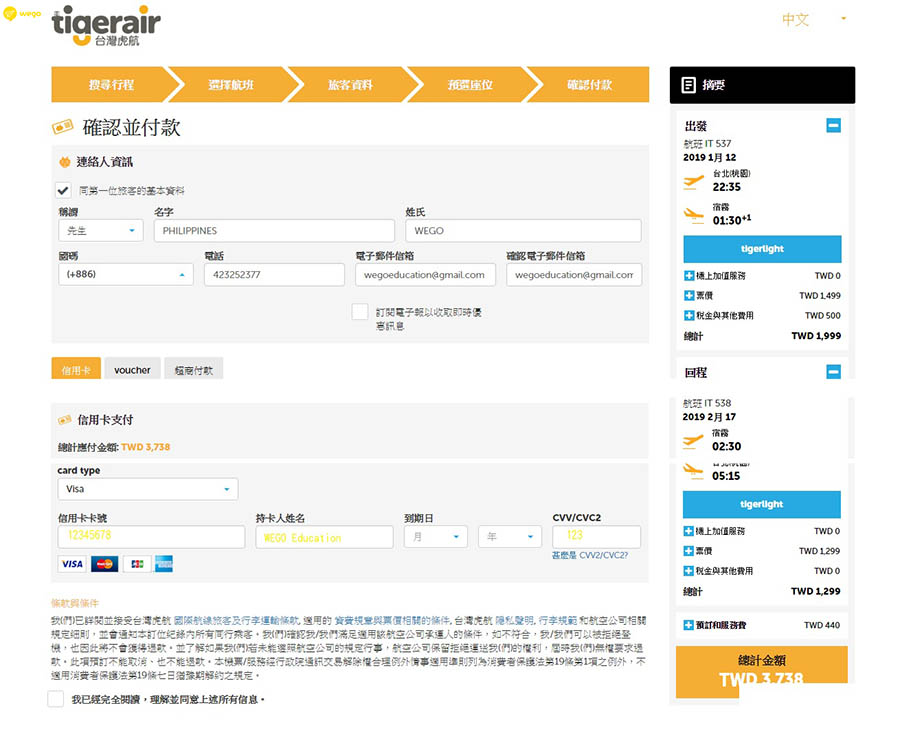
Task: Collapse the 回程 return section
Action: point(833,371)
